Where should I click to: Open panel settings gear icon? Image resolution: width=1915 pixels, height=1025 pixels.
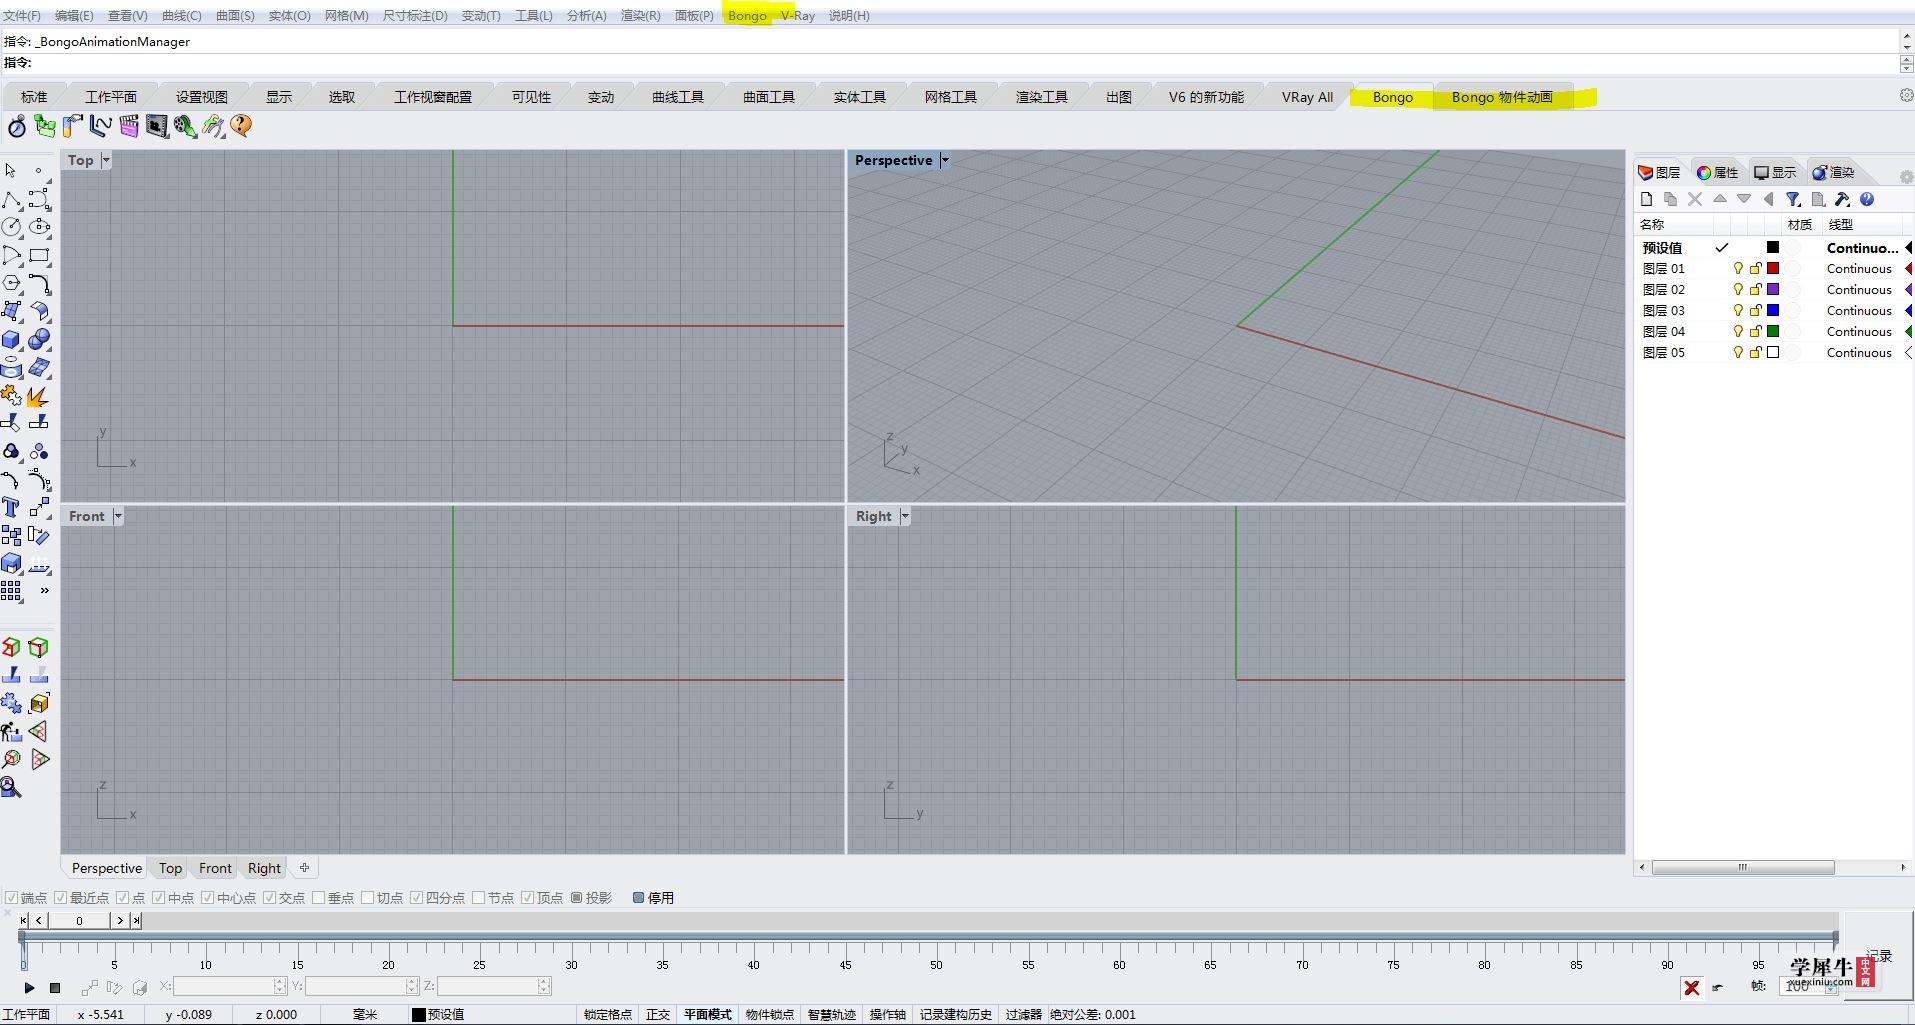(1906, 177)
